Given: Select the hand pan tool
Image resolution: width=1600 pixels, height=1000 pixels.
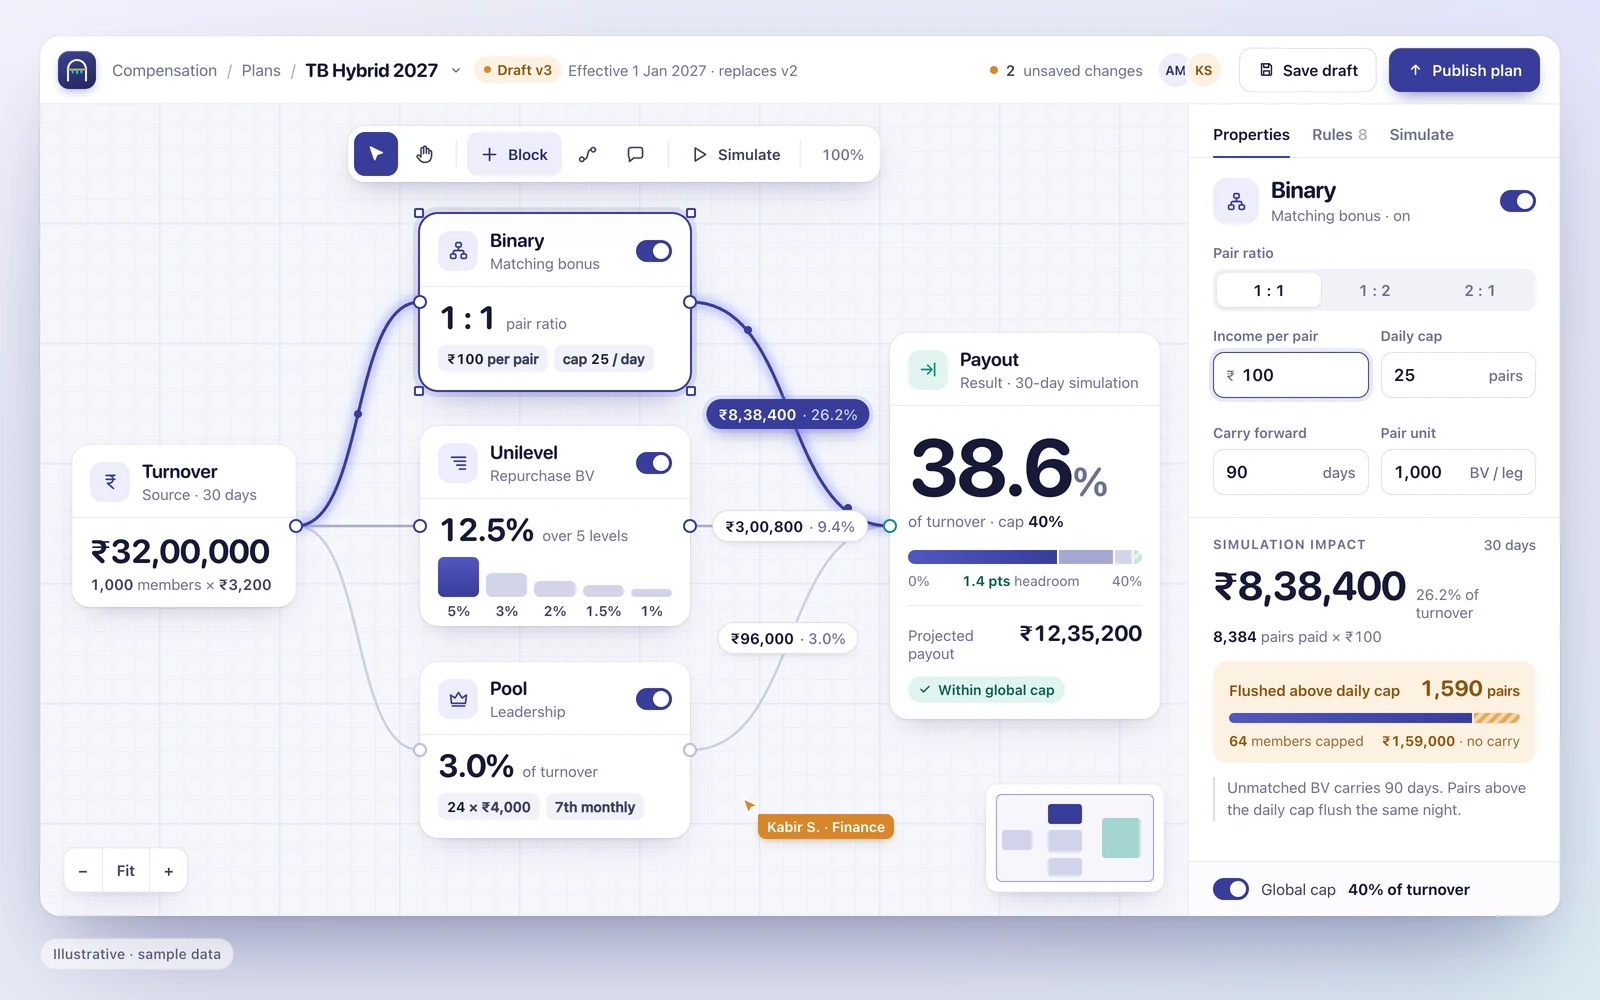Looking at the screenshot, I should pyautogui.click(x=425, y=154).
